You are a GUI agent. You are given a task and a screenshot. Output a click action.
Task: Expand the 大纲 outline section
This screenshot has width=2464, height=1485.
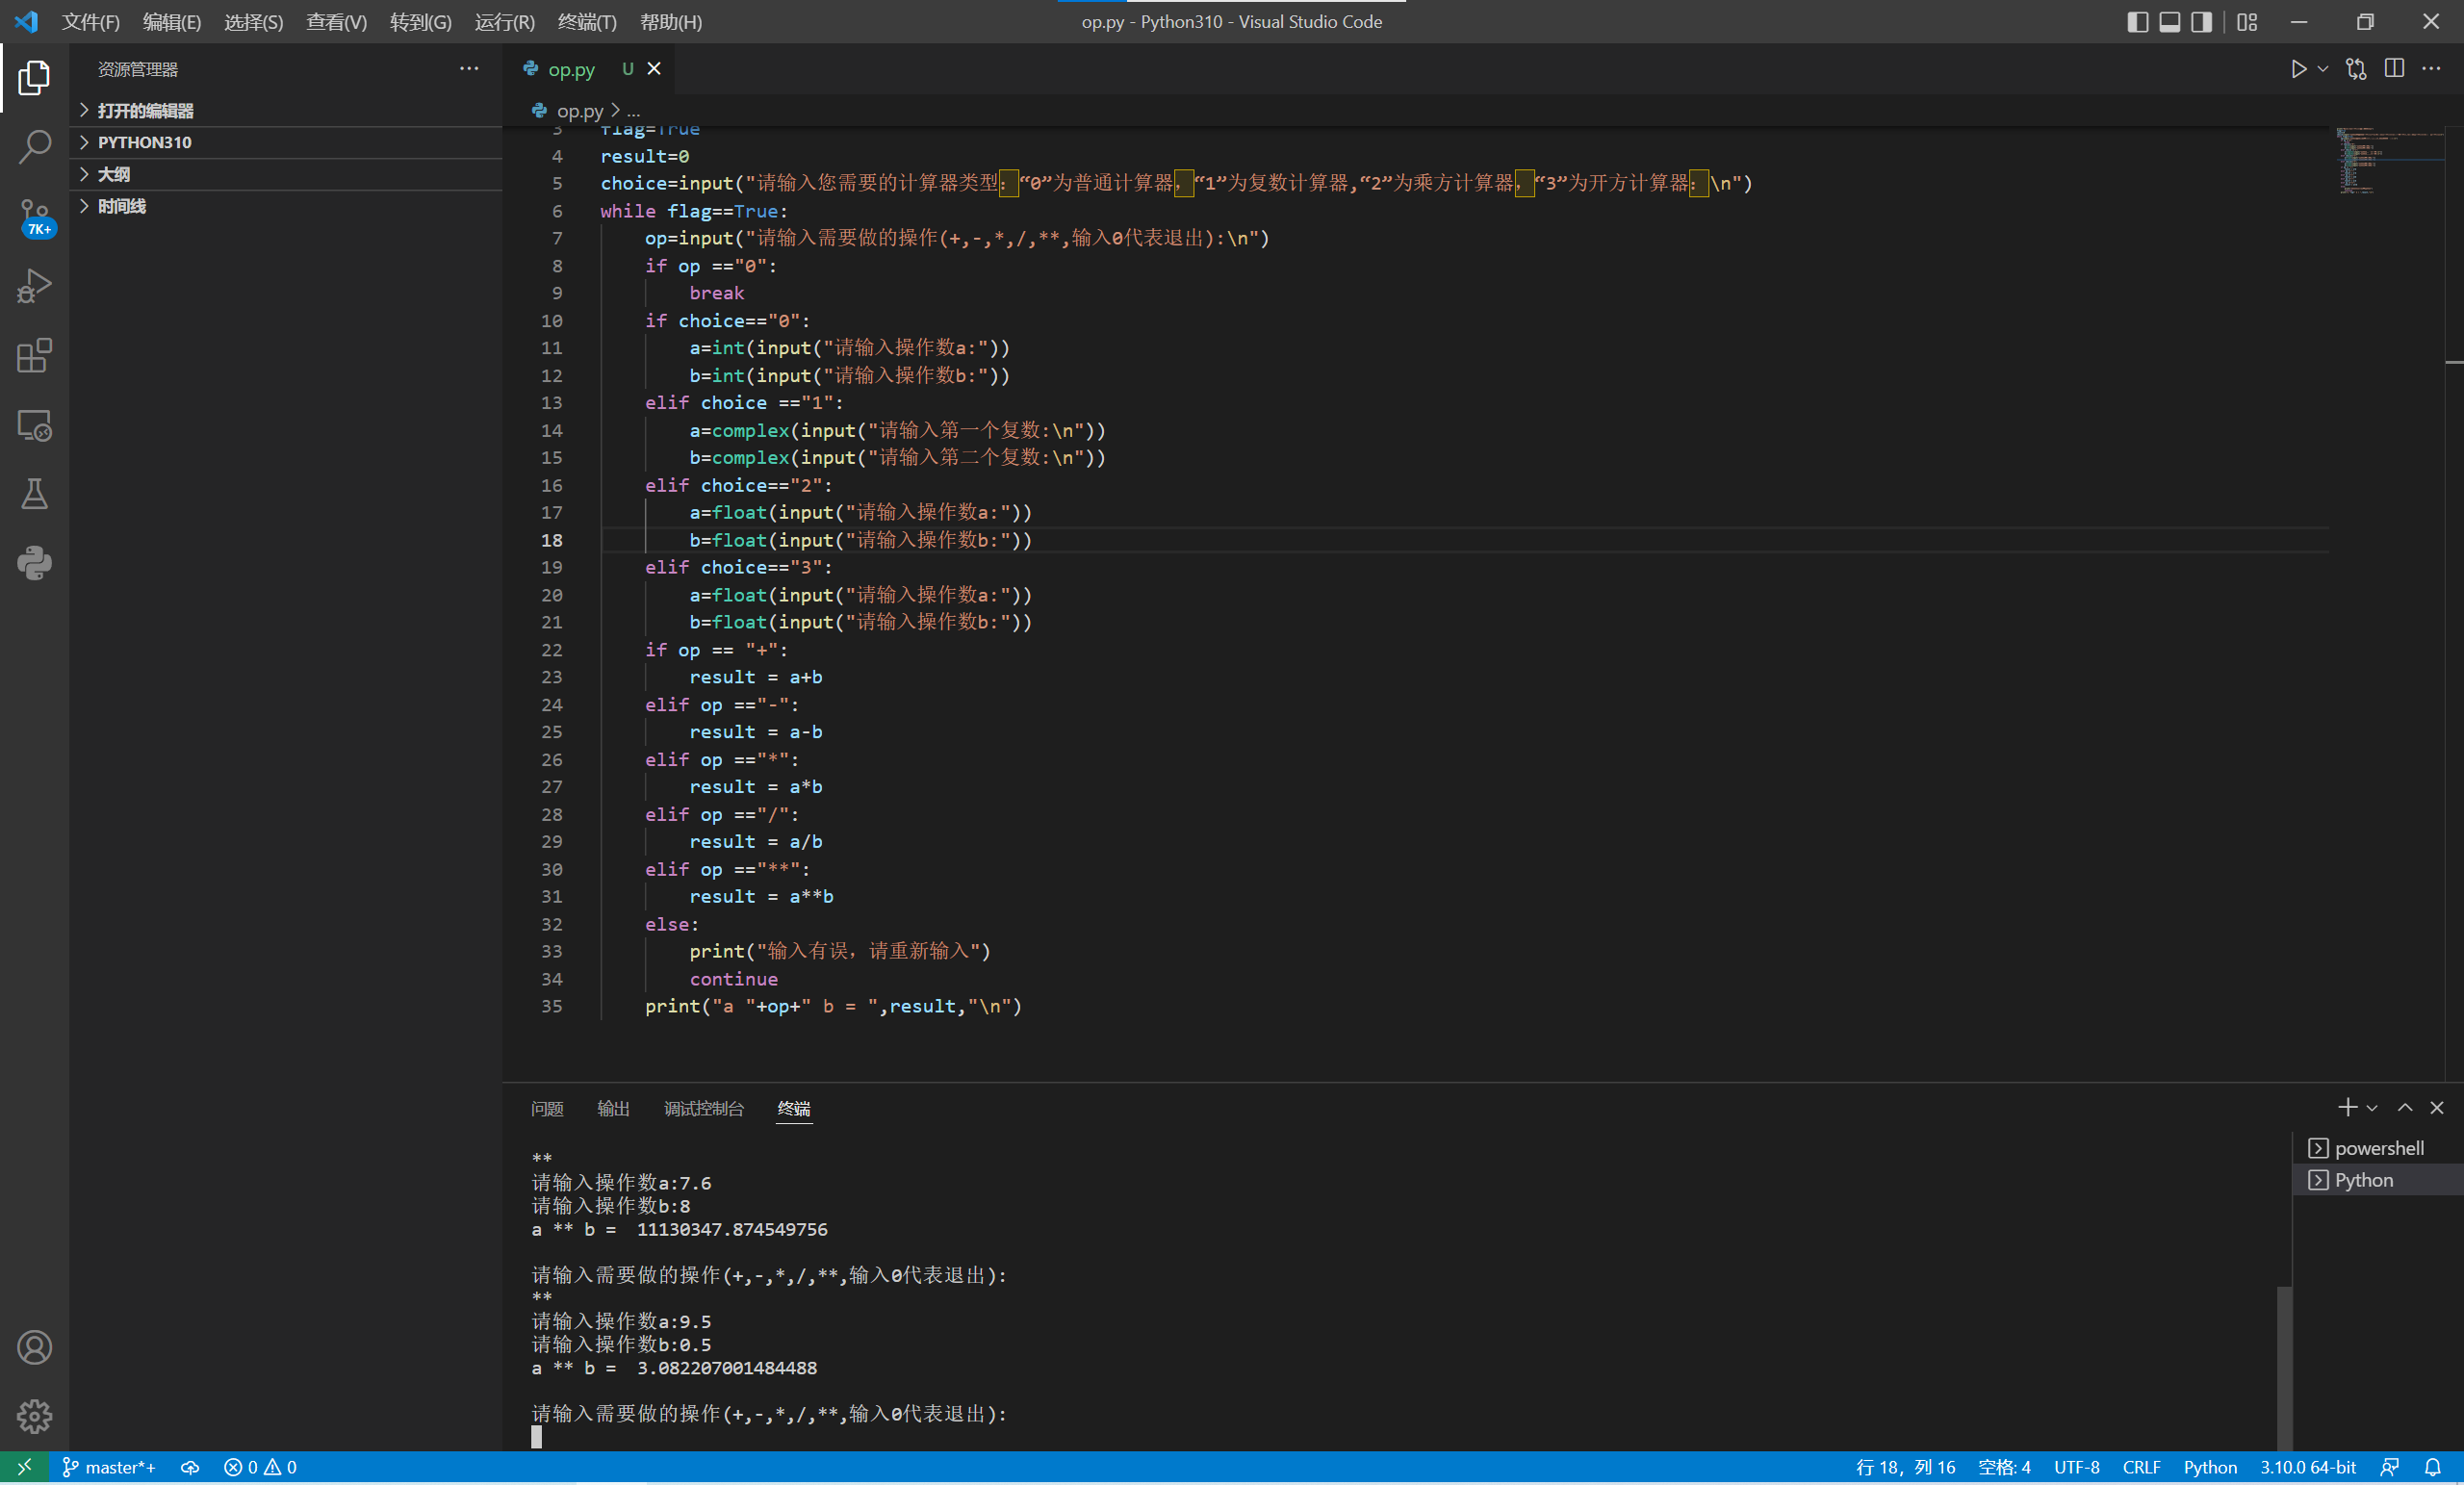[114, 174]
